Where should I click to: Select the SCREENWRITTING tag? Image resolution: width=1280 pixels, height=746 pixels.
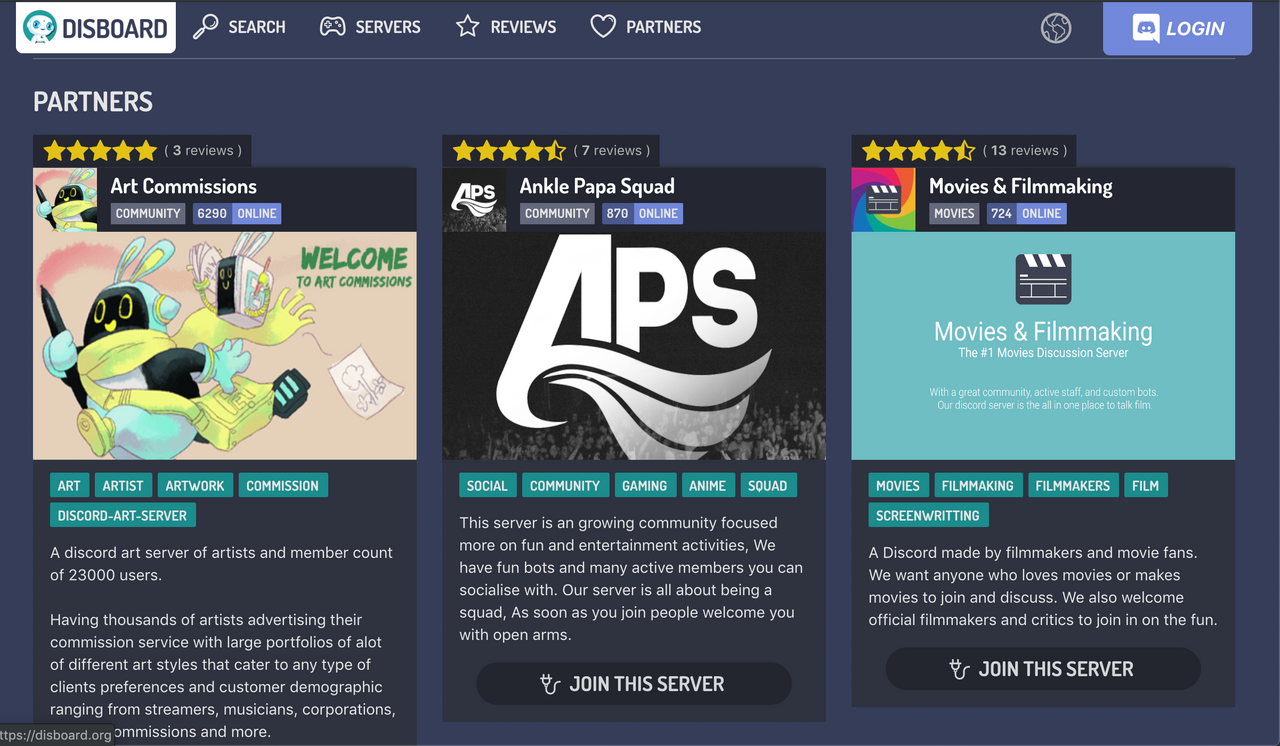tap(928, 516)
